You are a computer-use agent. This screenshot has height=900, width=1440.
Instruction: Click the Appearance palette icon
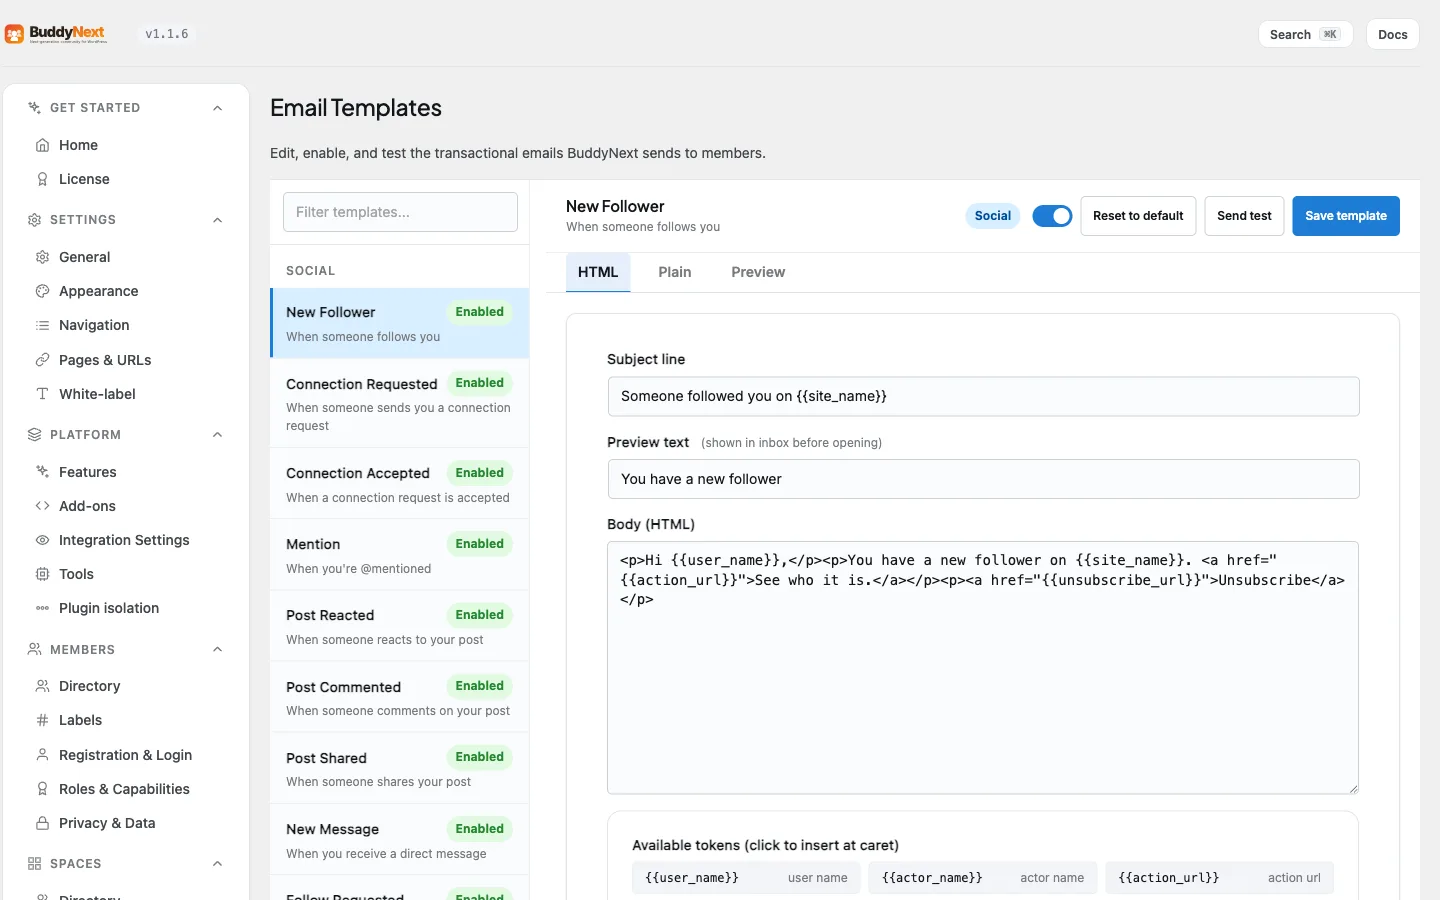pyautogui.click(x=42, y=291)
